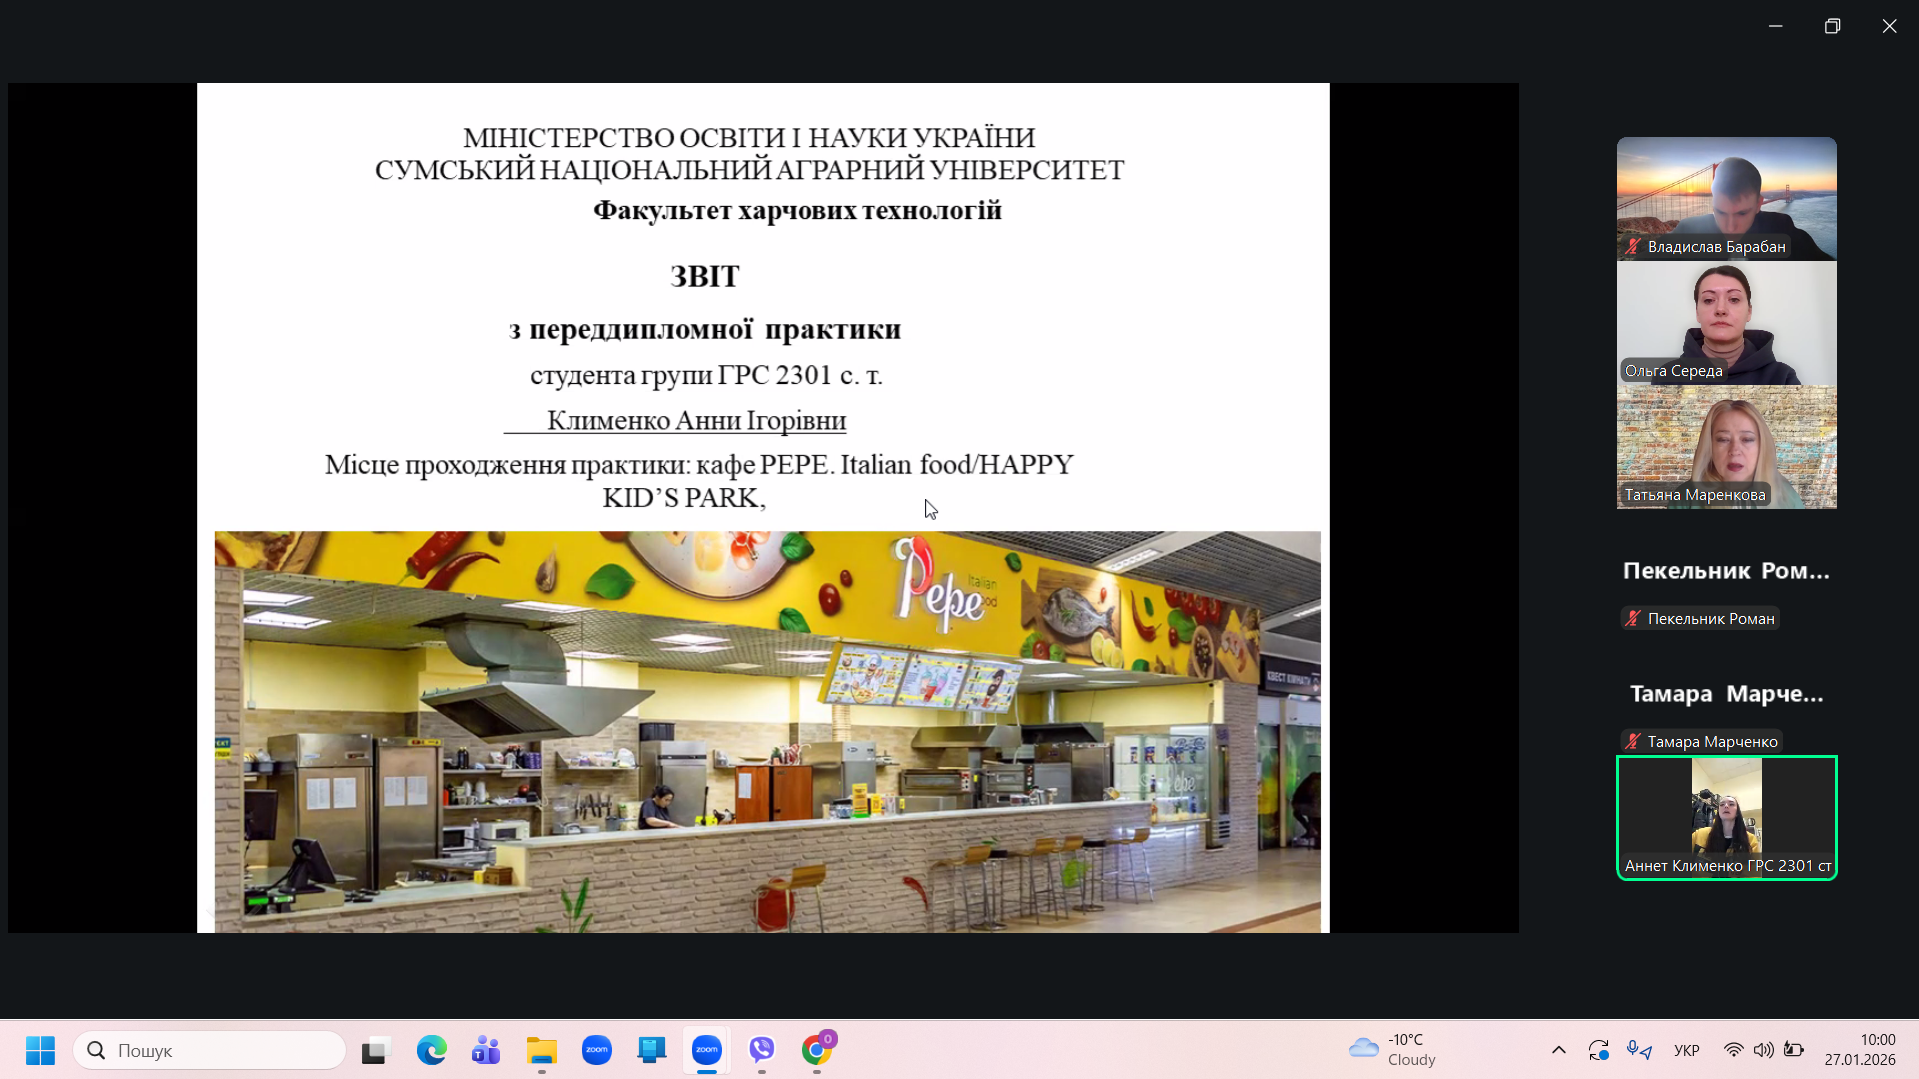Screen dimensions: 1919x1079
Task: Click the Windows Start button
Action: (40, 1050)
